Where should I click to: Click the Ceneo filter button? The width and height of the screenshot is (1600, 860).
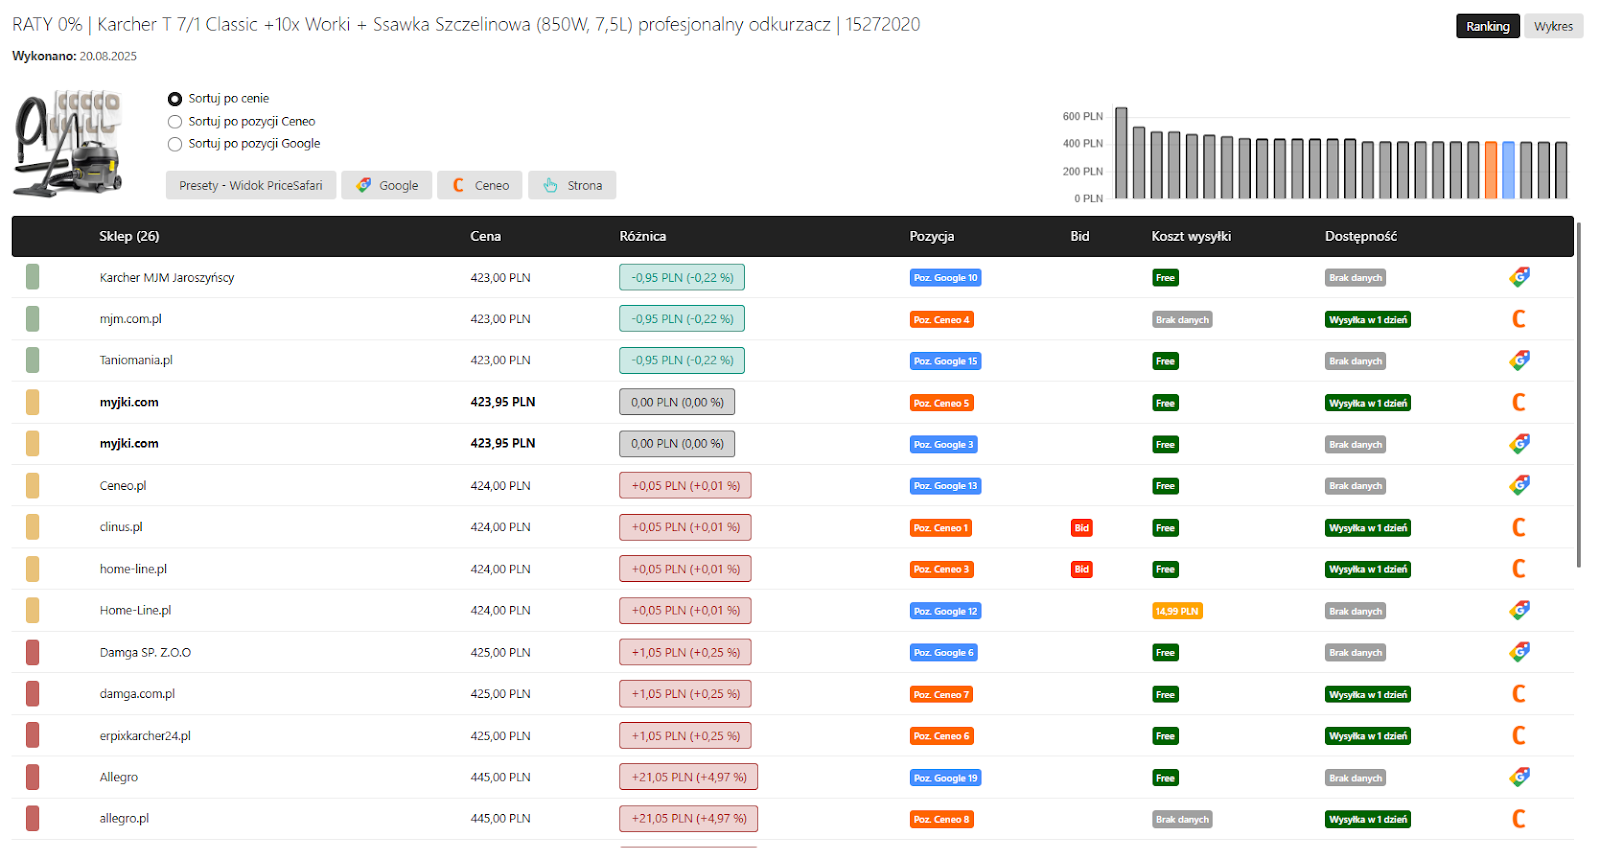click(480, 185)
